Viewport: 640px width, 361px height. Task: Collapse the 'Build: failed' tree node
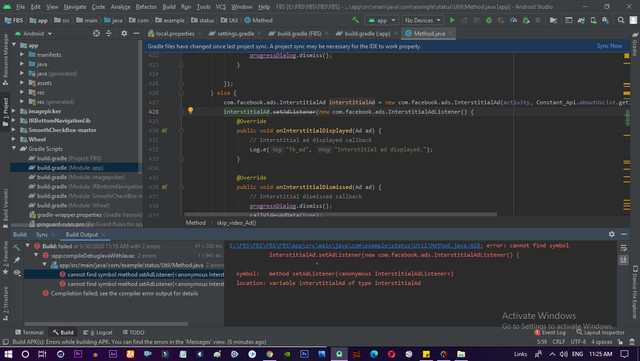tap(28, 246)
